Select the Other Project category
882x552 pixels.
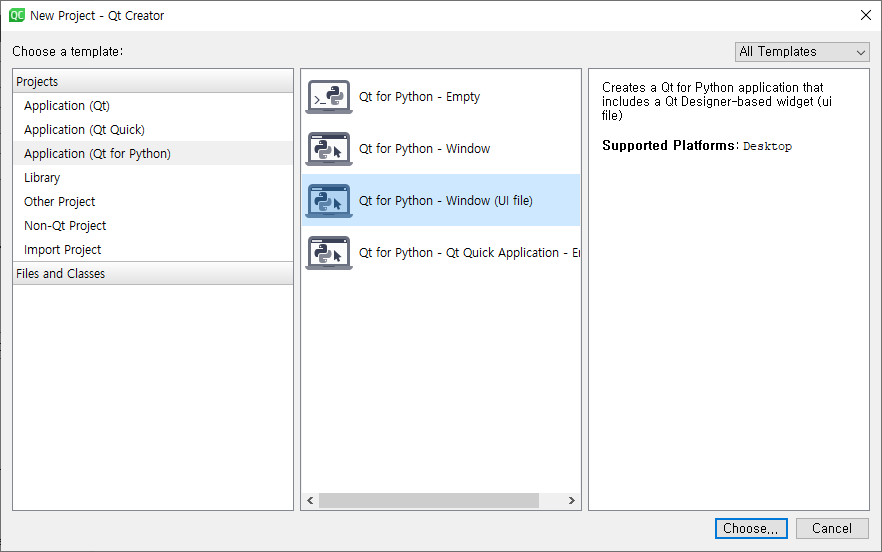pos(153,201)
